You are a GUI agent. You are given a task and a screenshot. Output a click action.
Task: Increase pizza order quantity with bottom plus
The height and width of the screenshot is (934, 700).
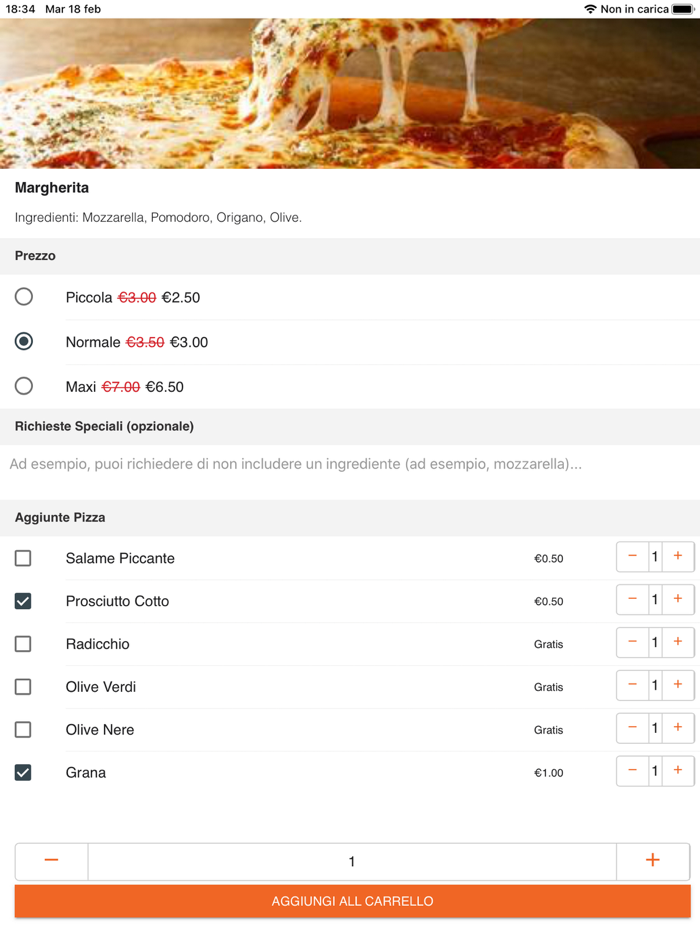[652, 861]
